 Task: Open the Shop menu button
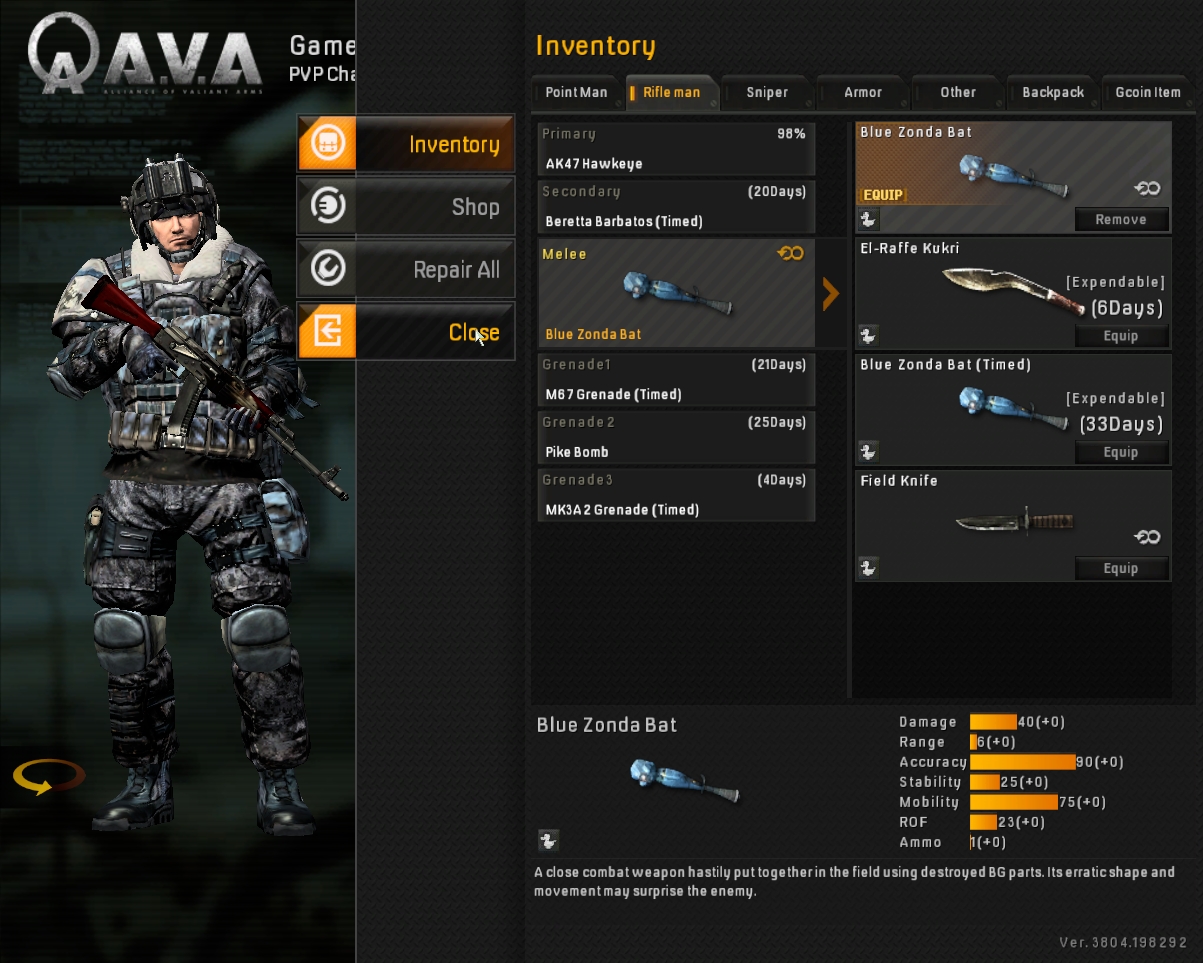pyautogui.click(x=406, y=207)
